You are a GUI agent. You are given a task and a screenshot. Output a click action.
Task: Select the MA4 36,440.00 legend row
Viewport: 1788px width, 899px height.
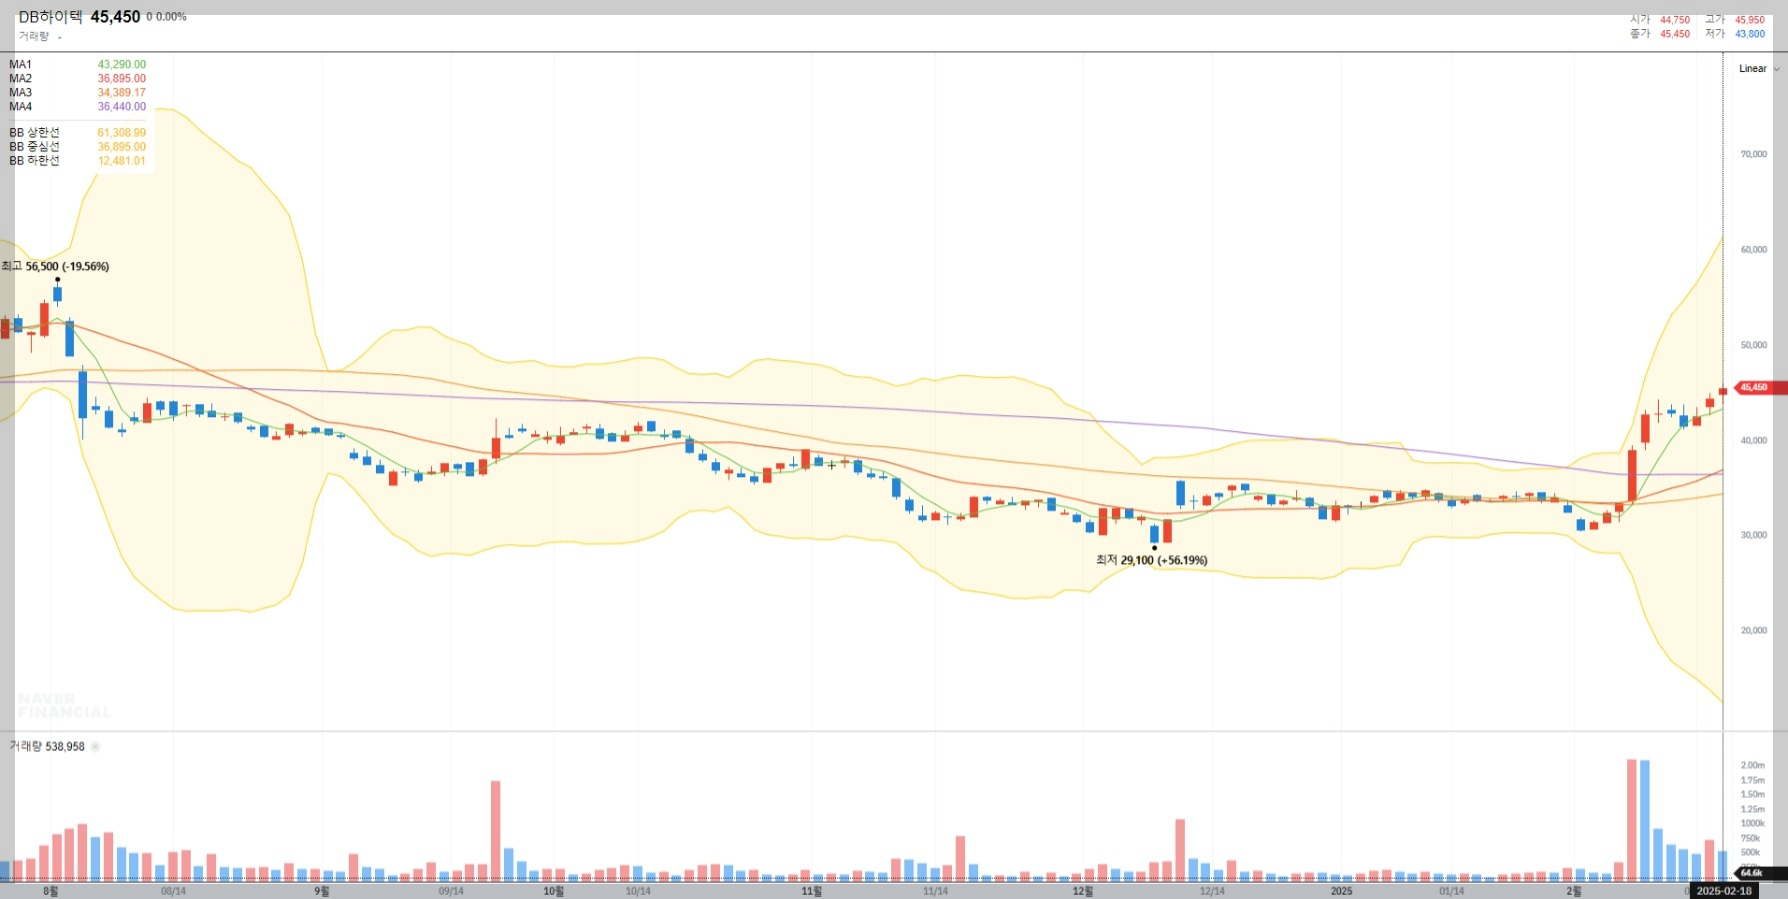click(77, 107)
